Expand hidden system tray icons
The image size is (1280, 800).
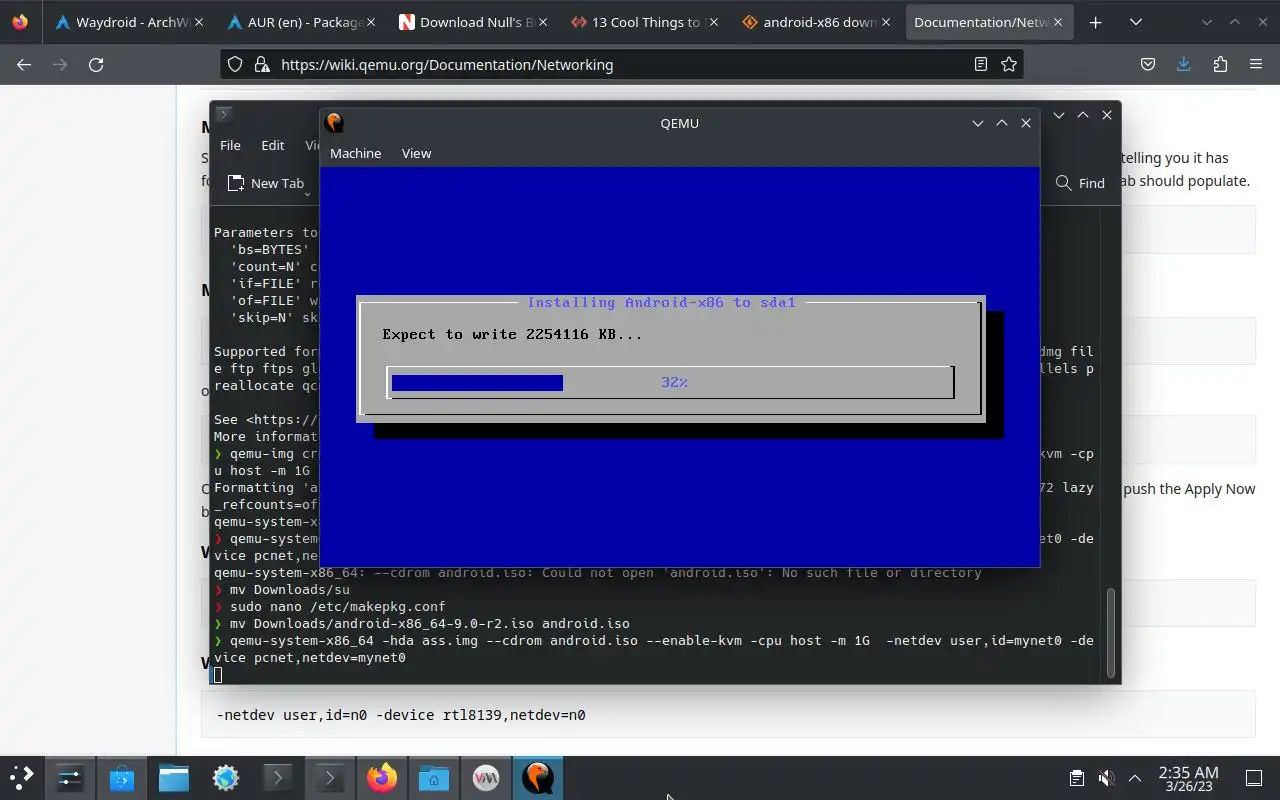[x=1134, y=778]
